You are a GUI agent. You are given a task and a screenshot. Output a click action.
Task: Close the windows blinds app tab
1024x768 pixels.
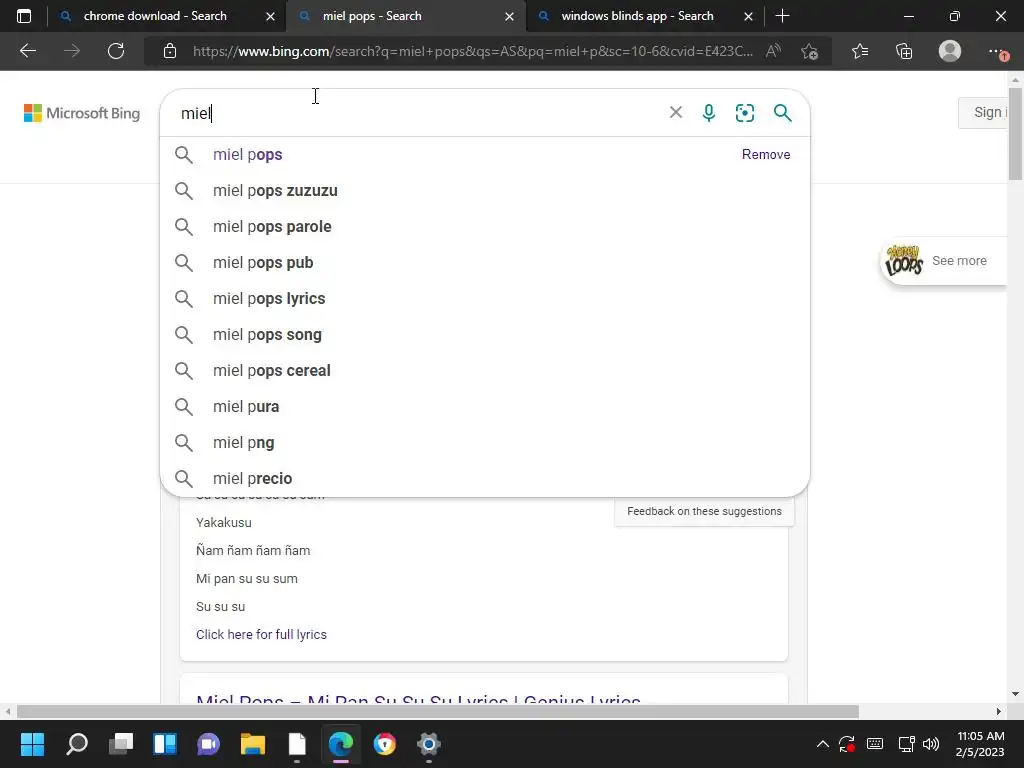749,17
